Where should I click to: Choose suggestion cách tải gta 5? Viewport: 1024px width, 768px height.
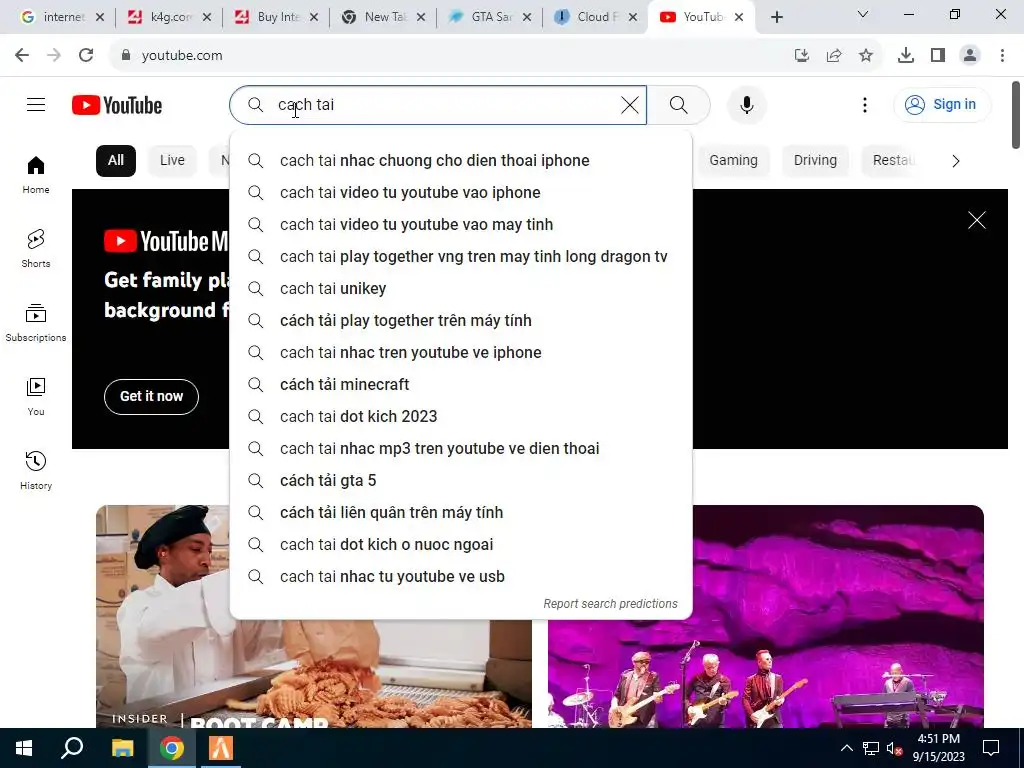(461, 481)
